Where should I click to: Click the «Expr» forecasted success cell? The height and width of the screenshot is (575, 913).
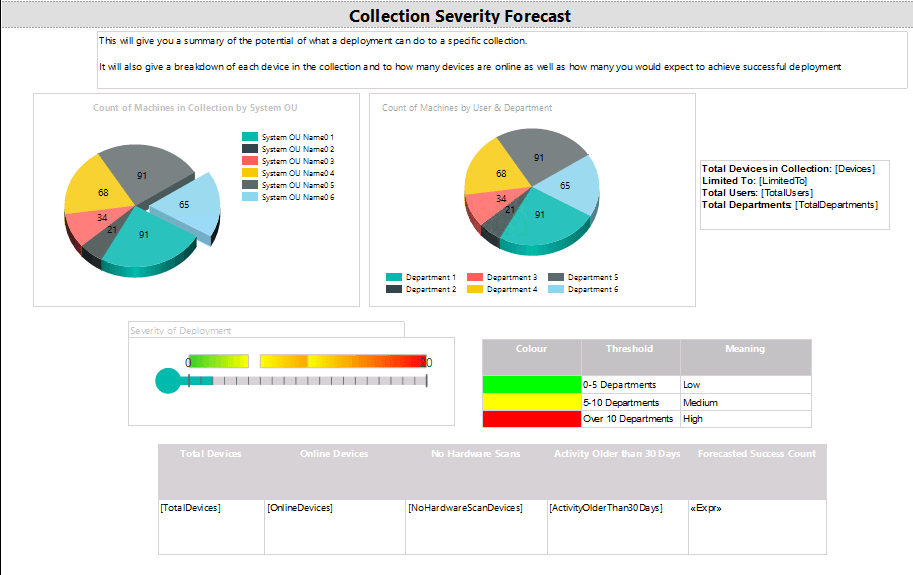pos(757,527)
